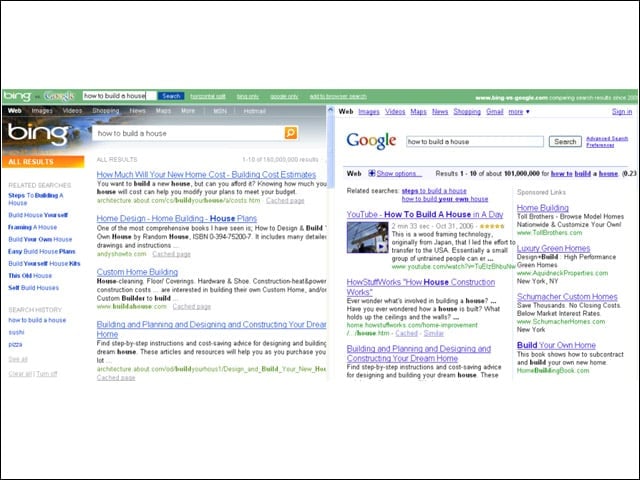Image resolution: width=640 pixels, height=480 pixels.
Task: Click 'See all' under search history
Action: pos(18,359)
